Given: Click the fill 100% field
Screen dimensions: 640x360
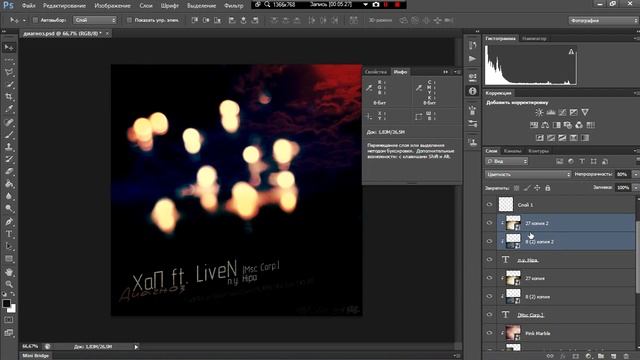Looking at the screenshot, I should [623, 188].
